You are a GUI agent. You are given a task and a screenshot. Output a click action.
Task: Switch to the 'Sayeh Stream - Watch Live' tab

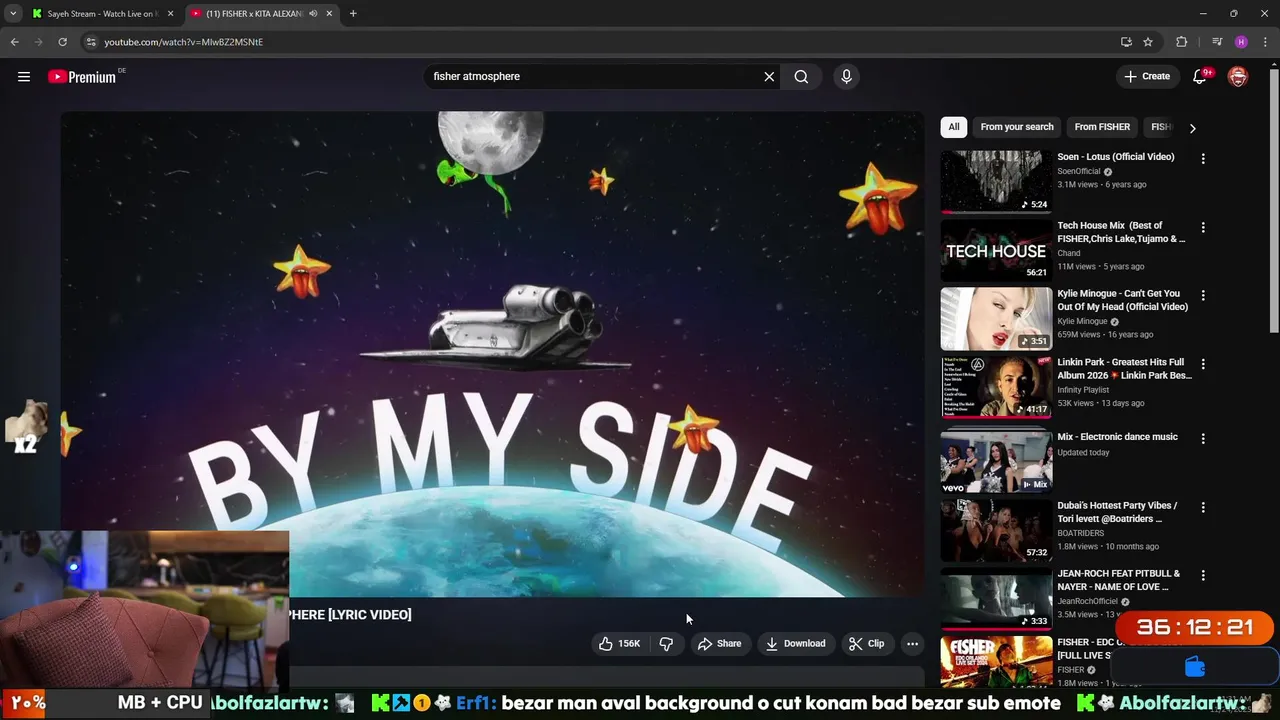(100, 14)
